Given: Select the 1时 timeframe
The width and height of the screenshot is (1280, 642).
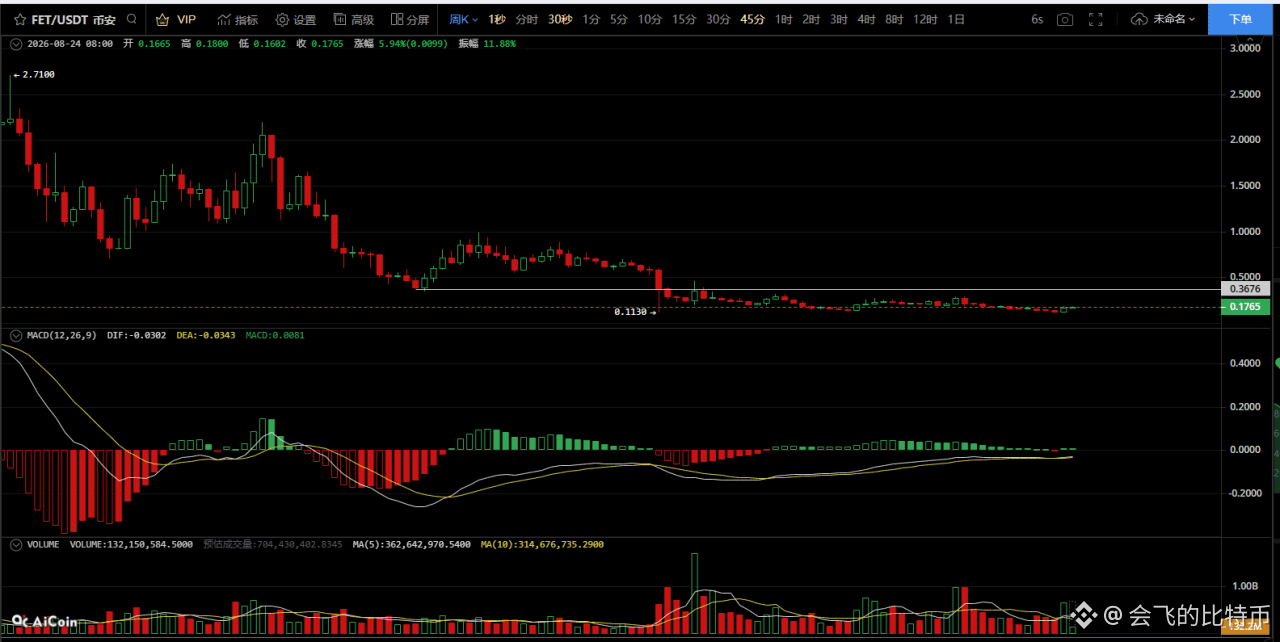Looking at the screenshot, I should pos(784,19).
